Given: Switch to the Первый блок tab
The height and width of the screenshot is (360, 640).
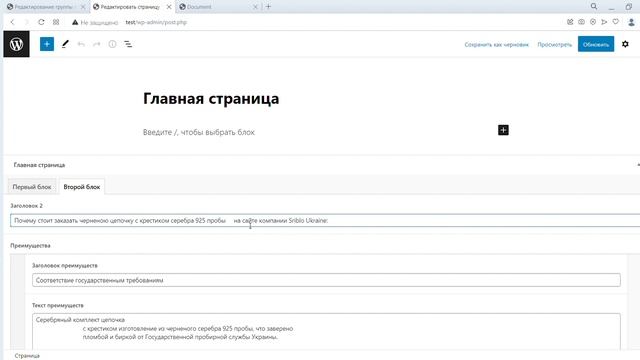Looking at the screenshot, I should point(32,187).
